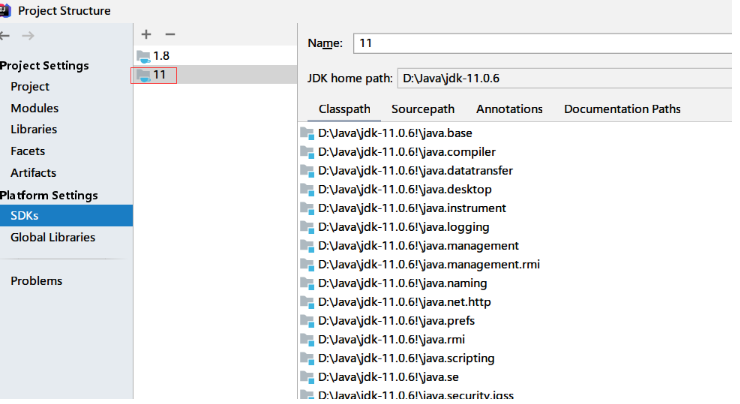Select the java.prefs classpath row
740x404 pixels.
coord(516,321)
